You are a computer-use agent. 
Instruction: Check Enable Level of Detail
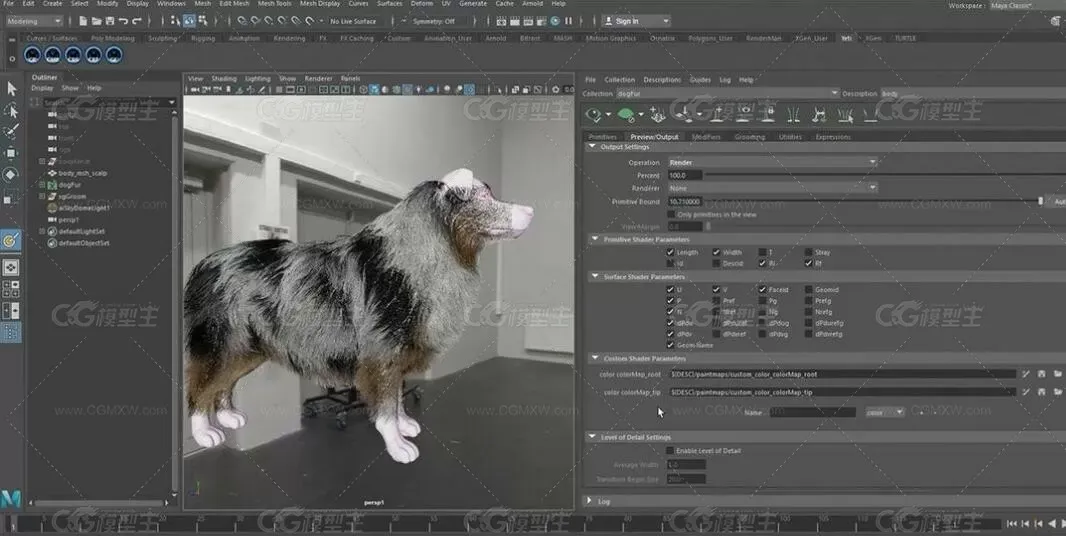point(670,450)
